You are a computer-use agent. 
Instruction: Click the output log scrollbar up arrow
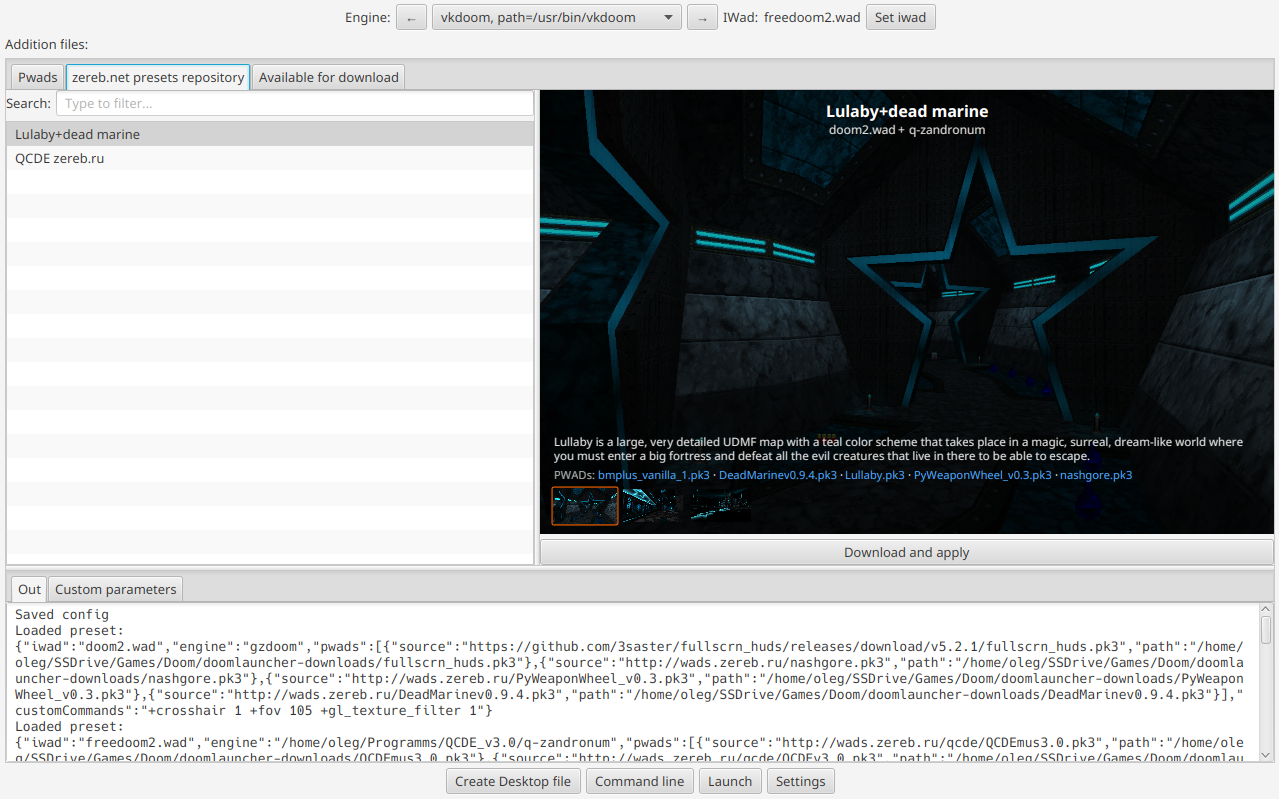pyautogui.click(x=1265, y=610)
